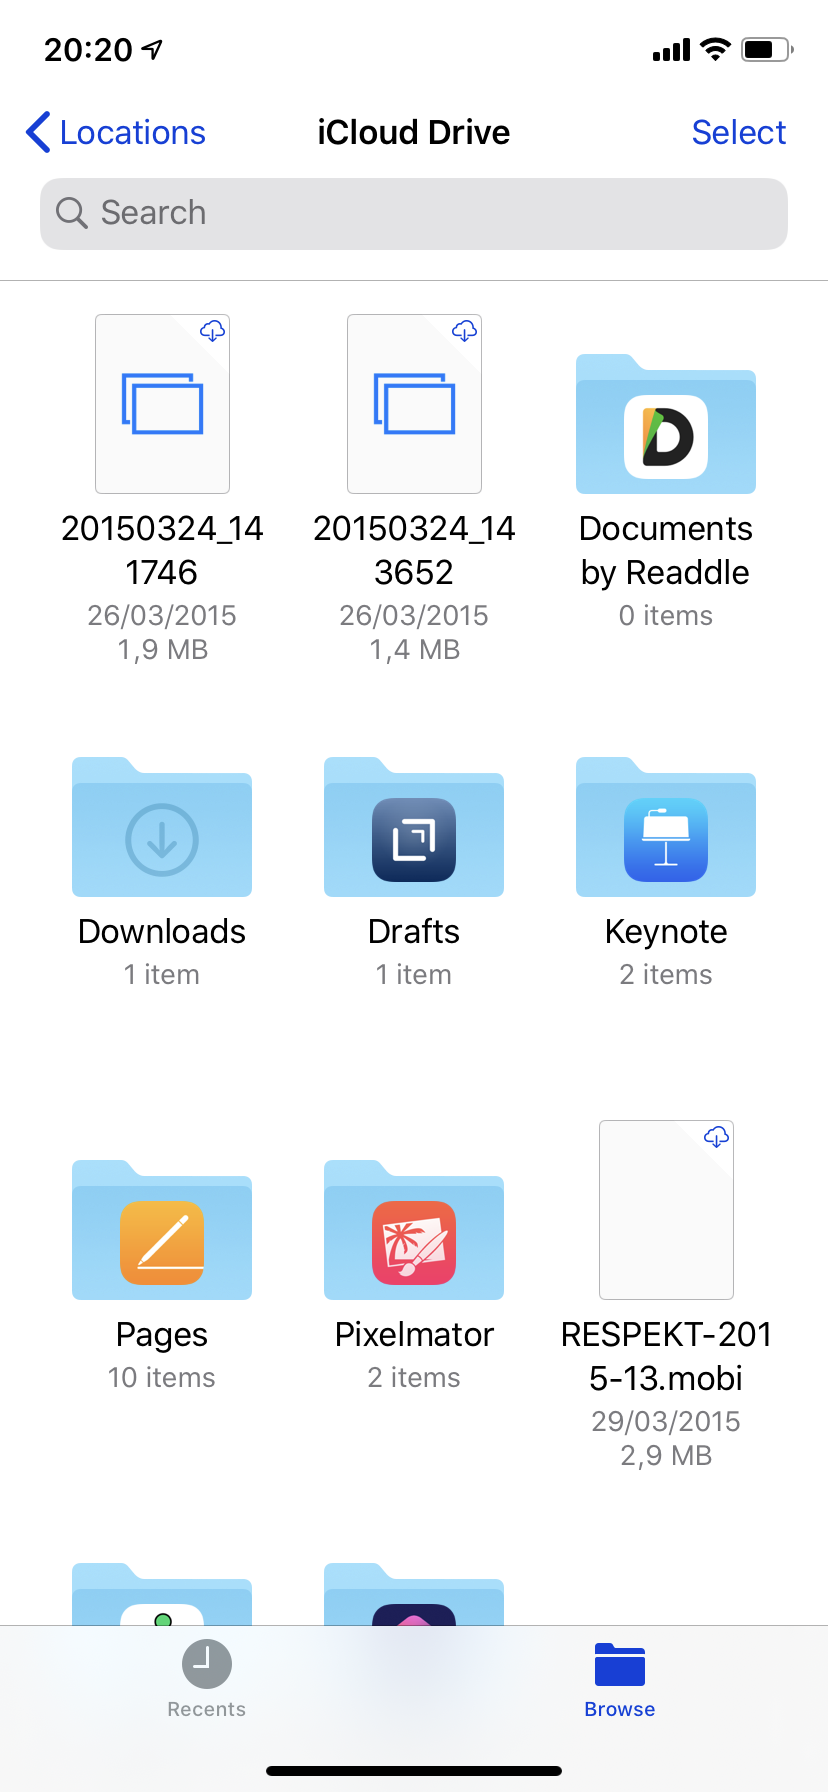Tap the Select button
Viewport: 828px width, 1792px height.
[739, 132]
